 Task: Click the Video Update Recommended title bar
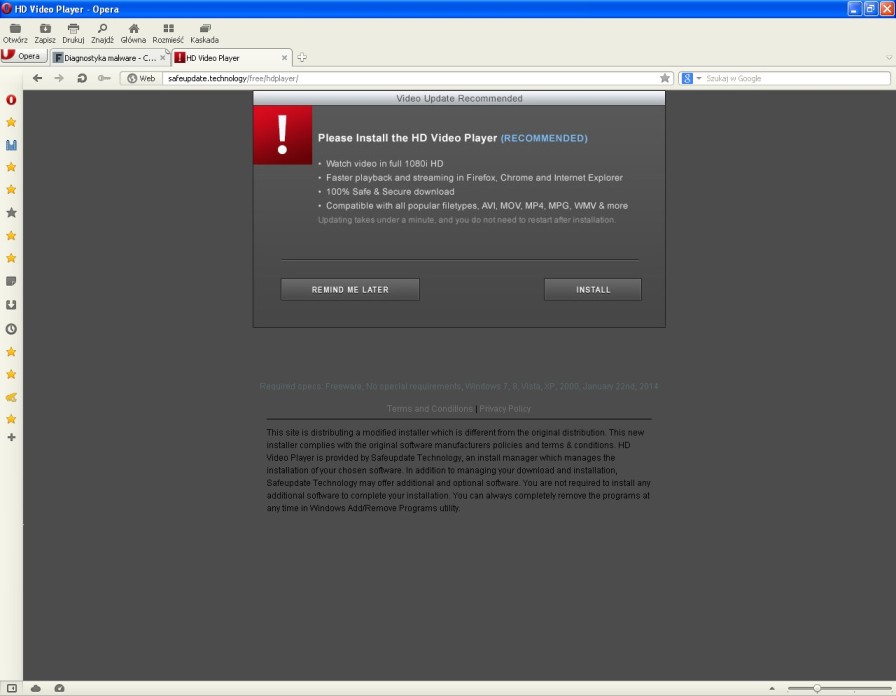pos(459,98)
